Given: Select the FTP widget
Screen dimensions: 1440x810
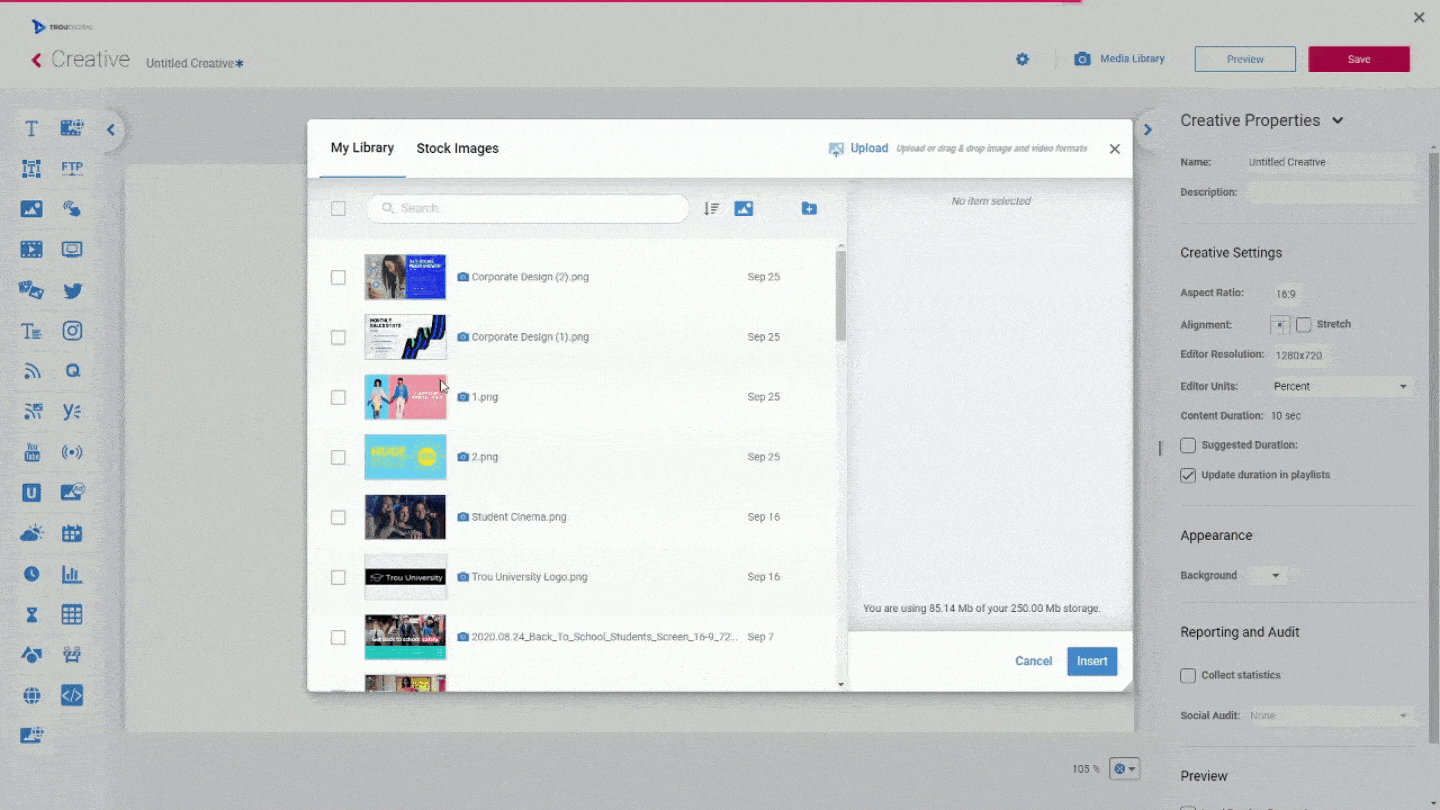Looking at the screenshot, I should click(x=72, y=168).
